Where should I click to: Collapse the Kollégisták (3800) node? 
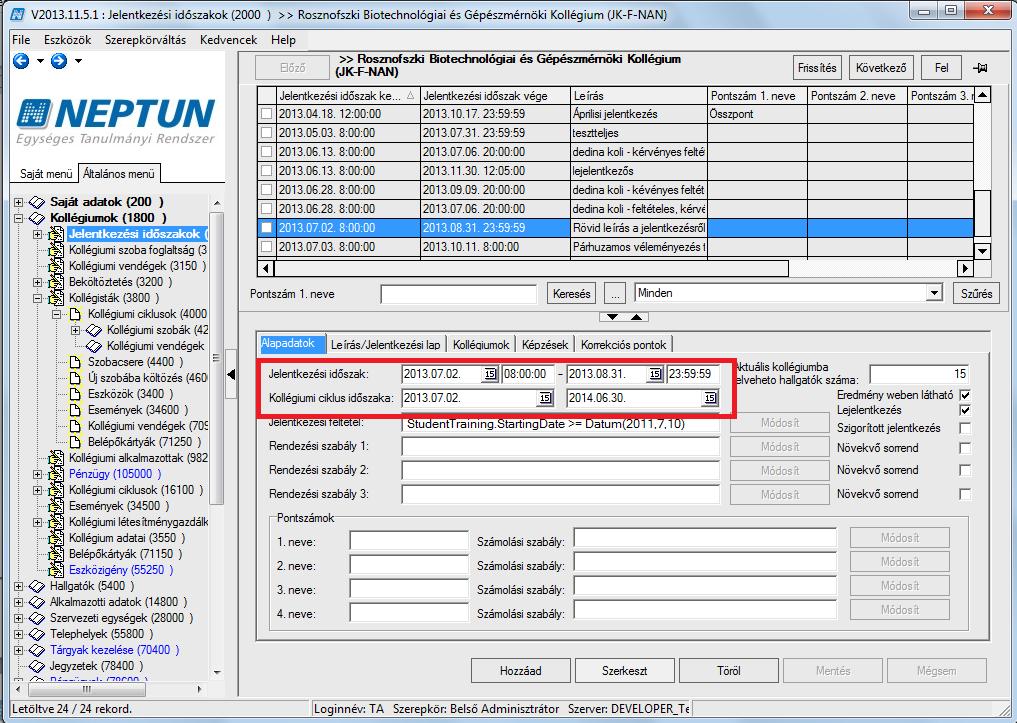38,298
